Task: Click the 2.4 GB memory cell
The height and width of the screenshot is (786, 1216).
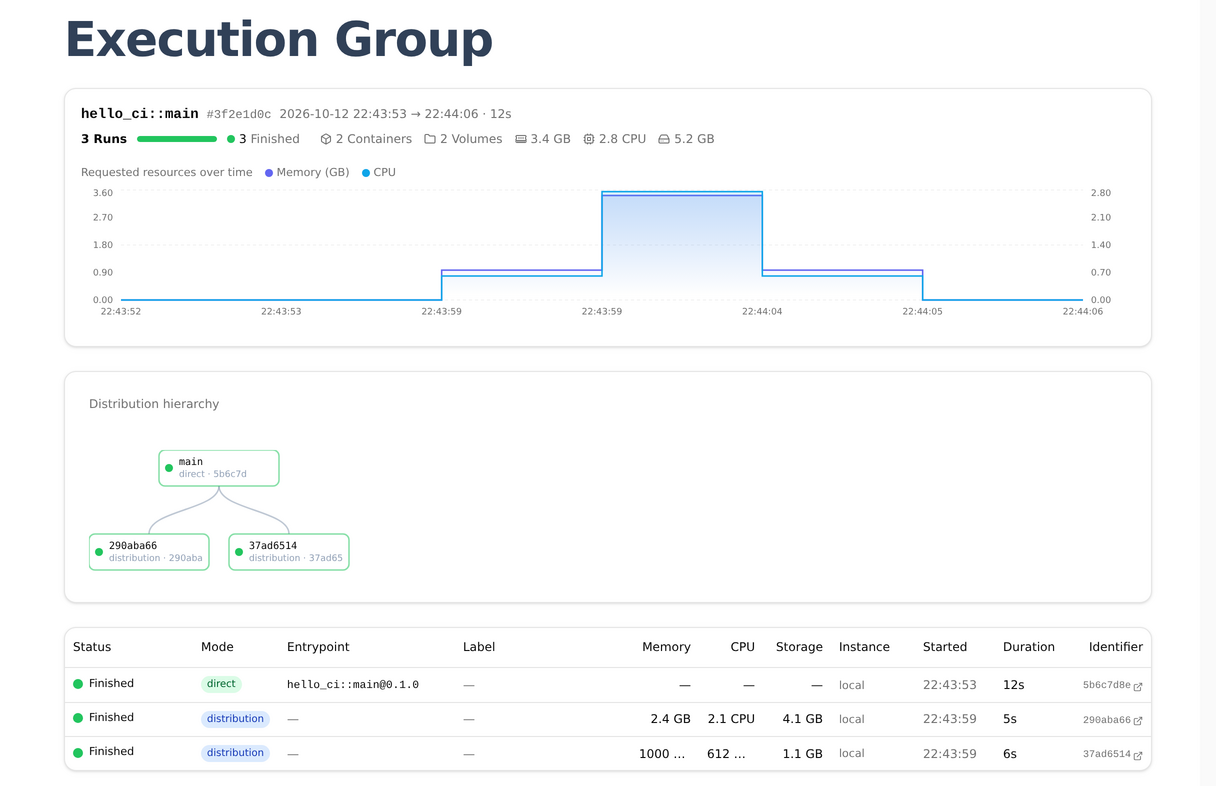Action: coord(670,719)
